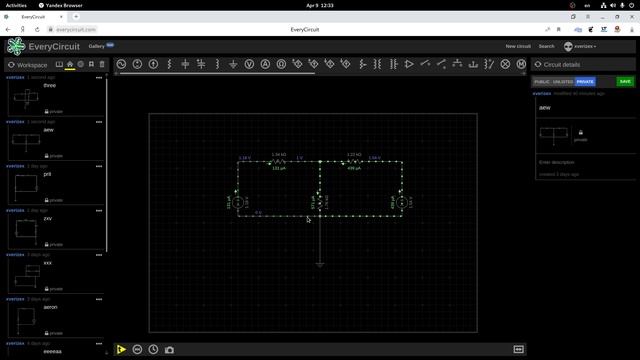Click the wire toggle icon at bottom
The image size is (640, 360).
pos(137,349)
